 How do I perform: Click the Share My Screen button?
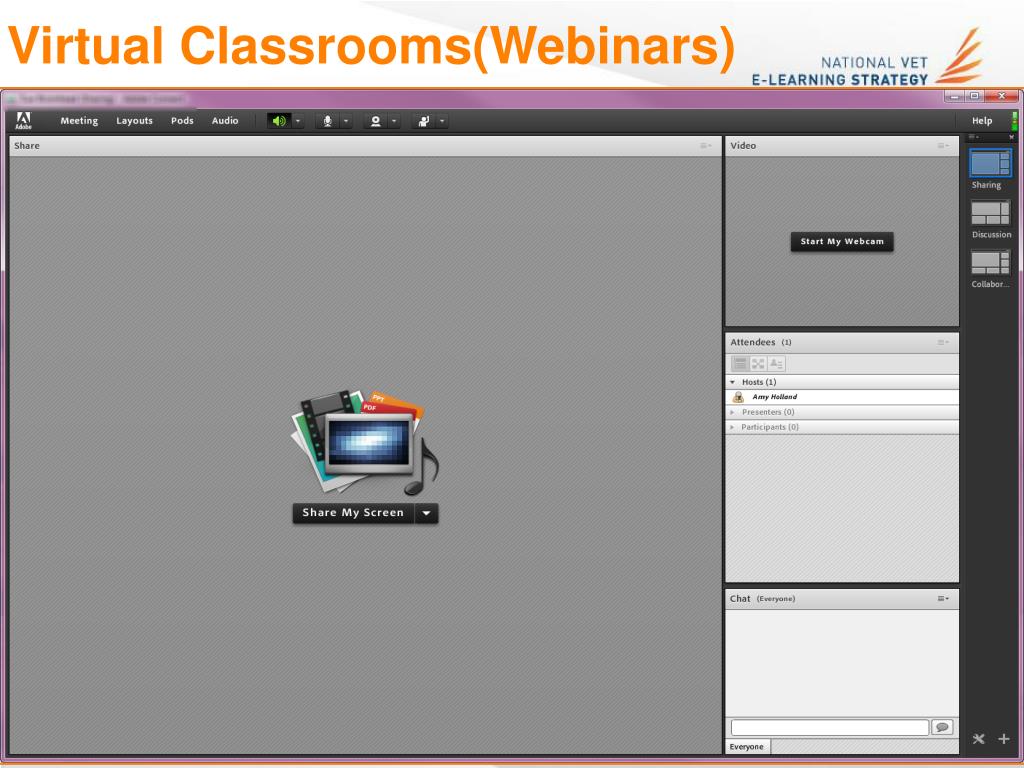[353, 513]
